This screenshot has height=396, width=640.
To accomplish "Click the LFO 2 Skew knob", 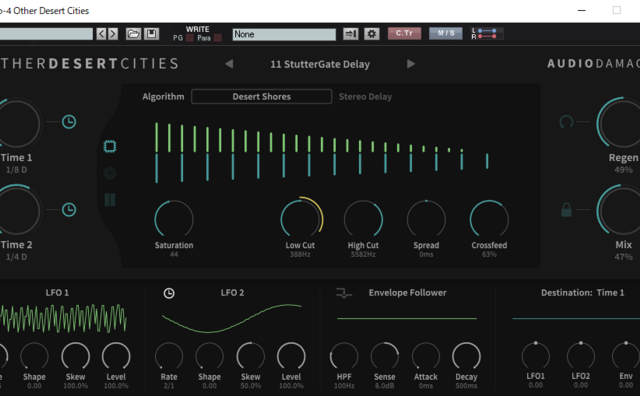I will 251,356.
